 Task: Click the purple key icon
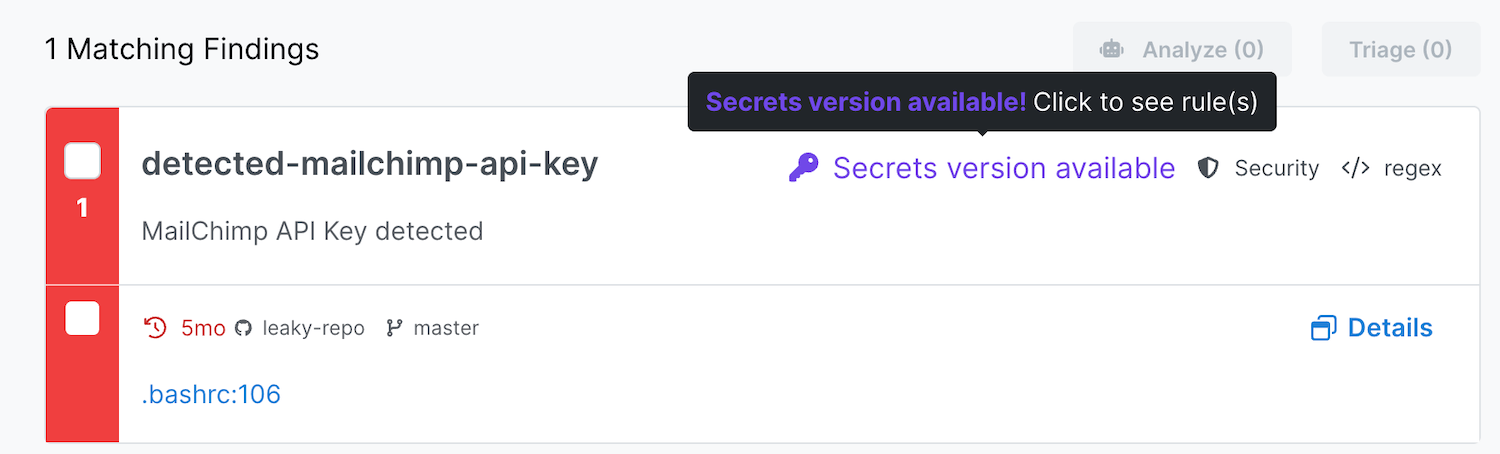803,168
